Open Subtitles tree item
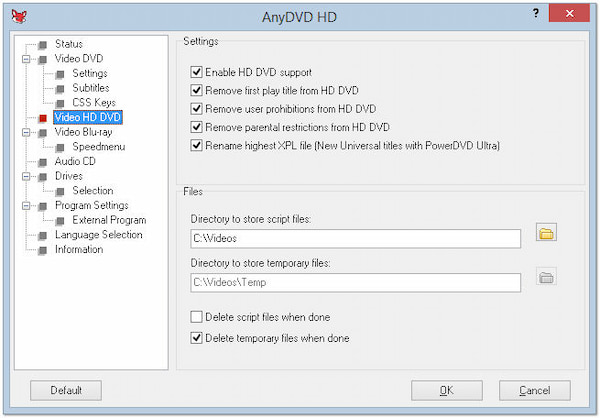Image resolution: width=600 pixels, height=418 pixels. [91, 88]
